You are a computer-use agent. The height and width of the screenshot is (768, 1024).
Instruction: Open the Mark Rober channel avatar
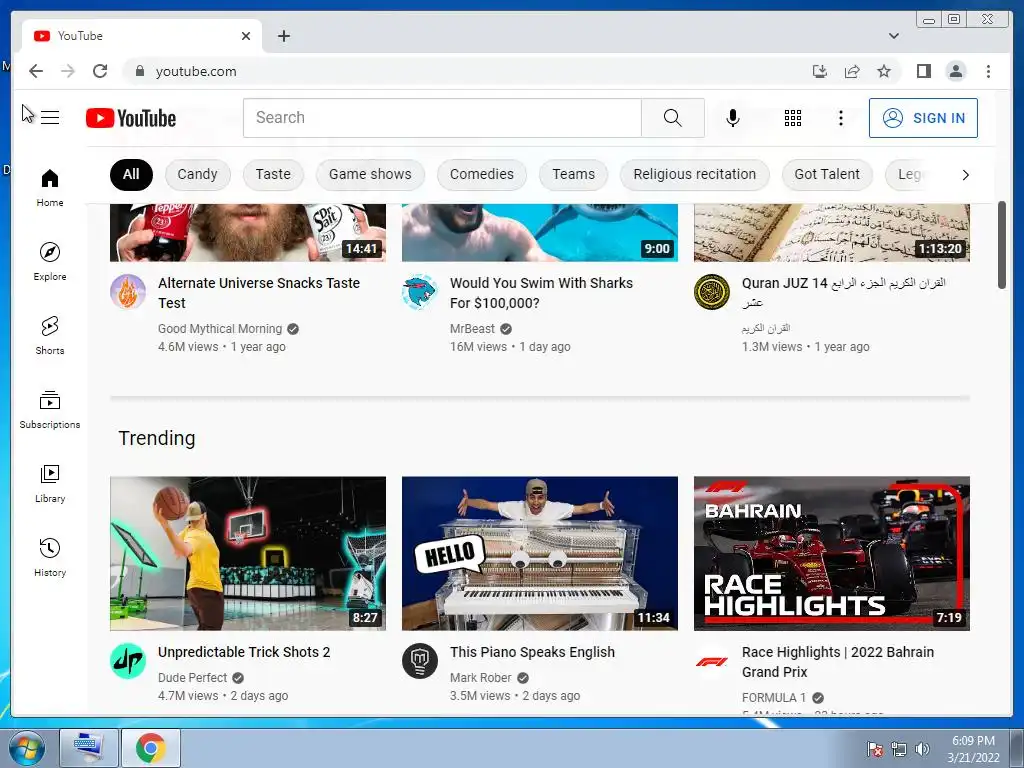[x=420, y=661]
